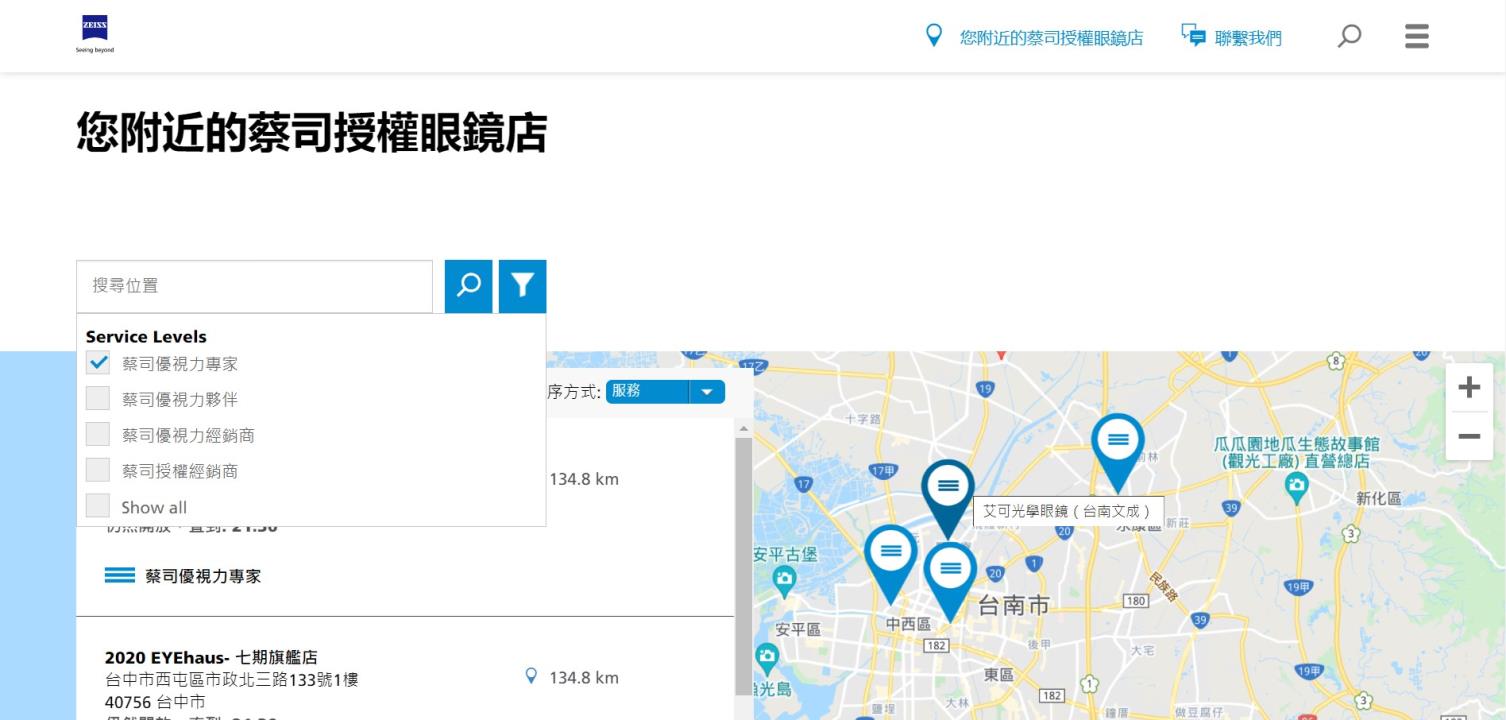Click the chat bubble contact icon
This screenshot has width=1506, height=720.
pyautogui.click(x=1193, y=36)
